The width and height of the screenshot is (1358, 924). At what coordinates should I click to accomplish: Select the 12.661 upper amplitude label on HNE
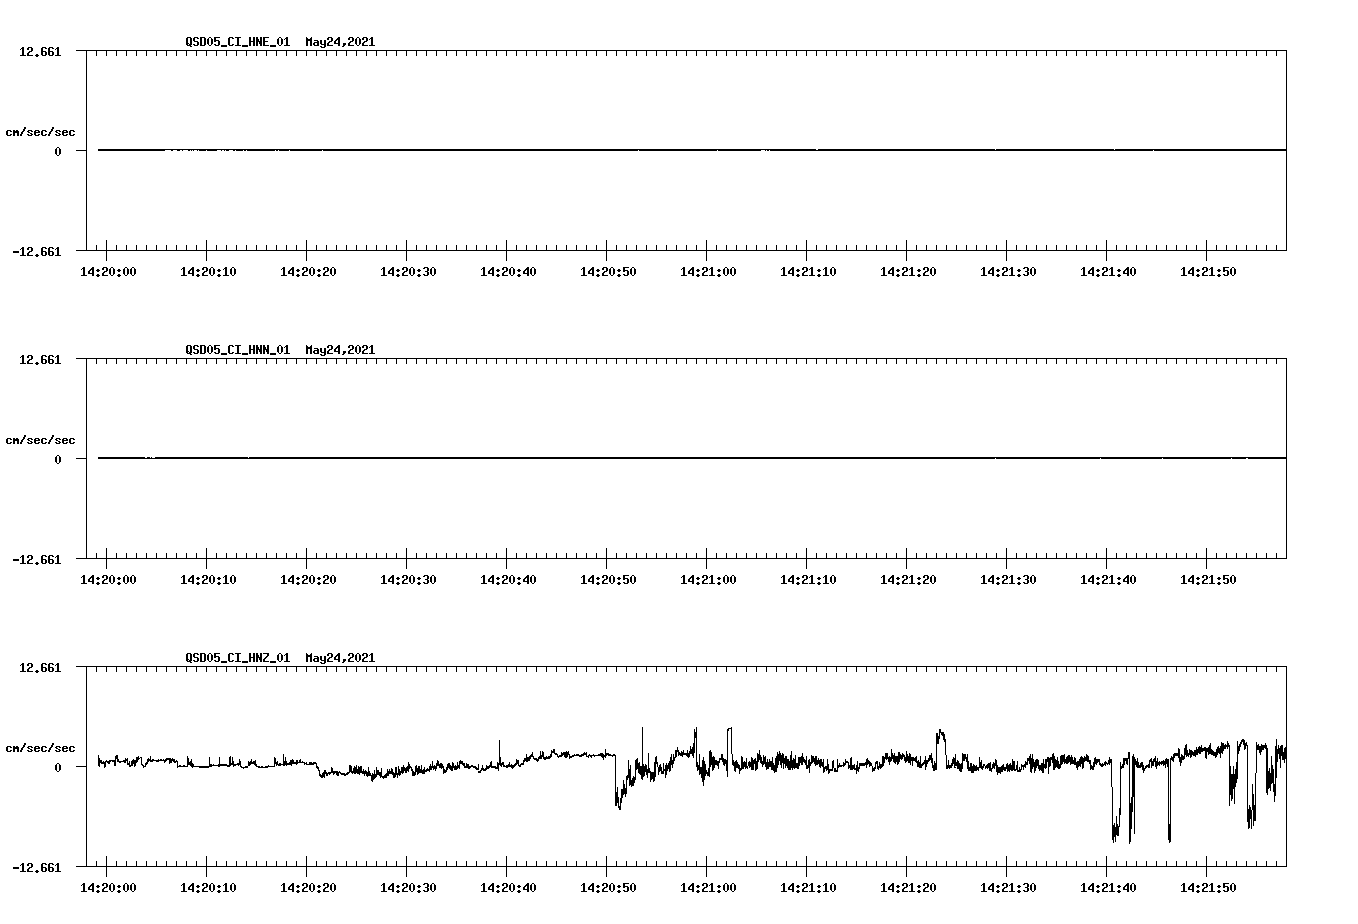click(x=38, y=50)
